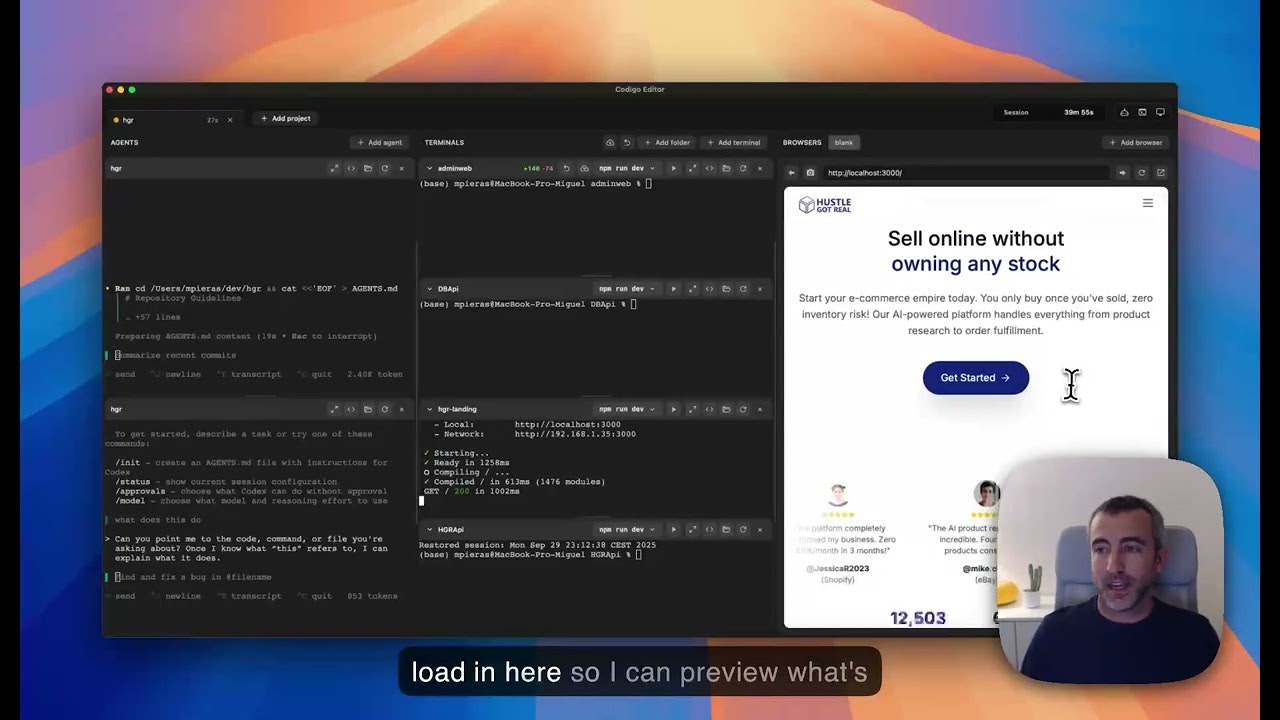
Task: Close the hgr project tab
Action: click(x=230, y=120)
